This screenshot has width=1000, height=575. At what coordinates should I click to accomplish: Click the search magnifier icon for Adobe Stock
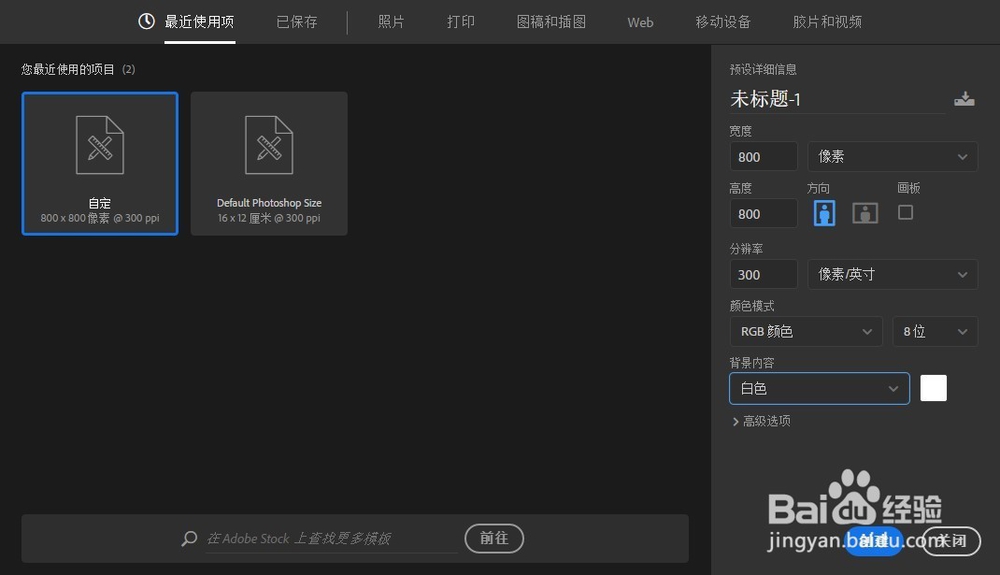click(189, 538)
